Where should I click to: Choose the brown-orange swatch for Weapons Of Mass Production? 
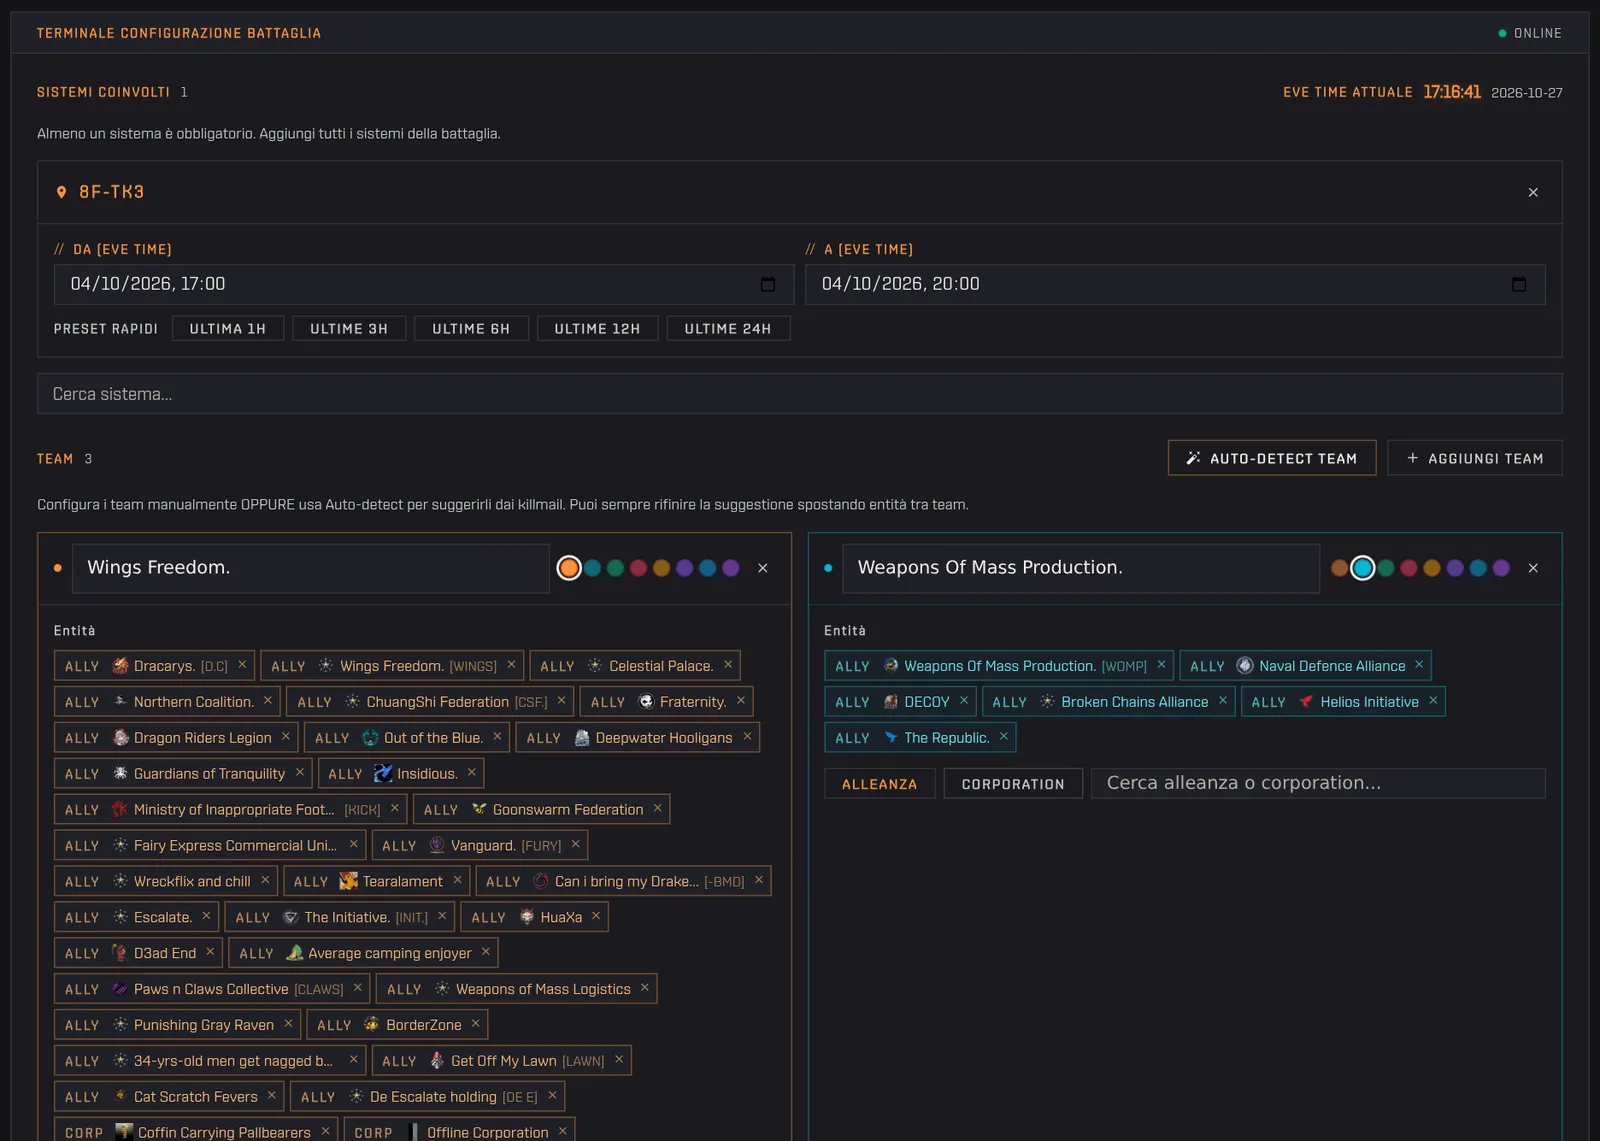[1340, 568]
